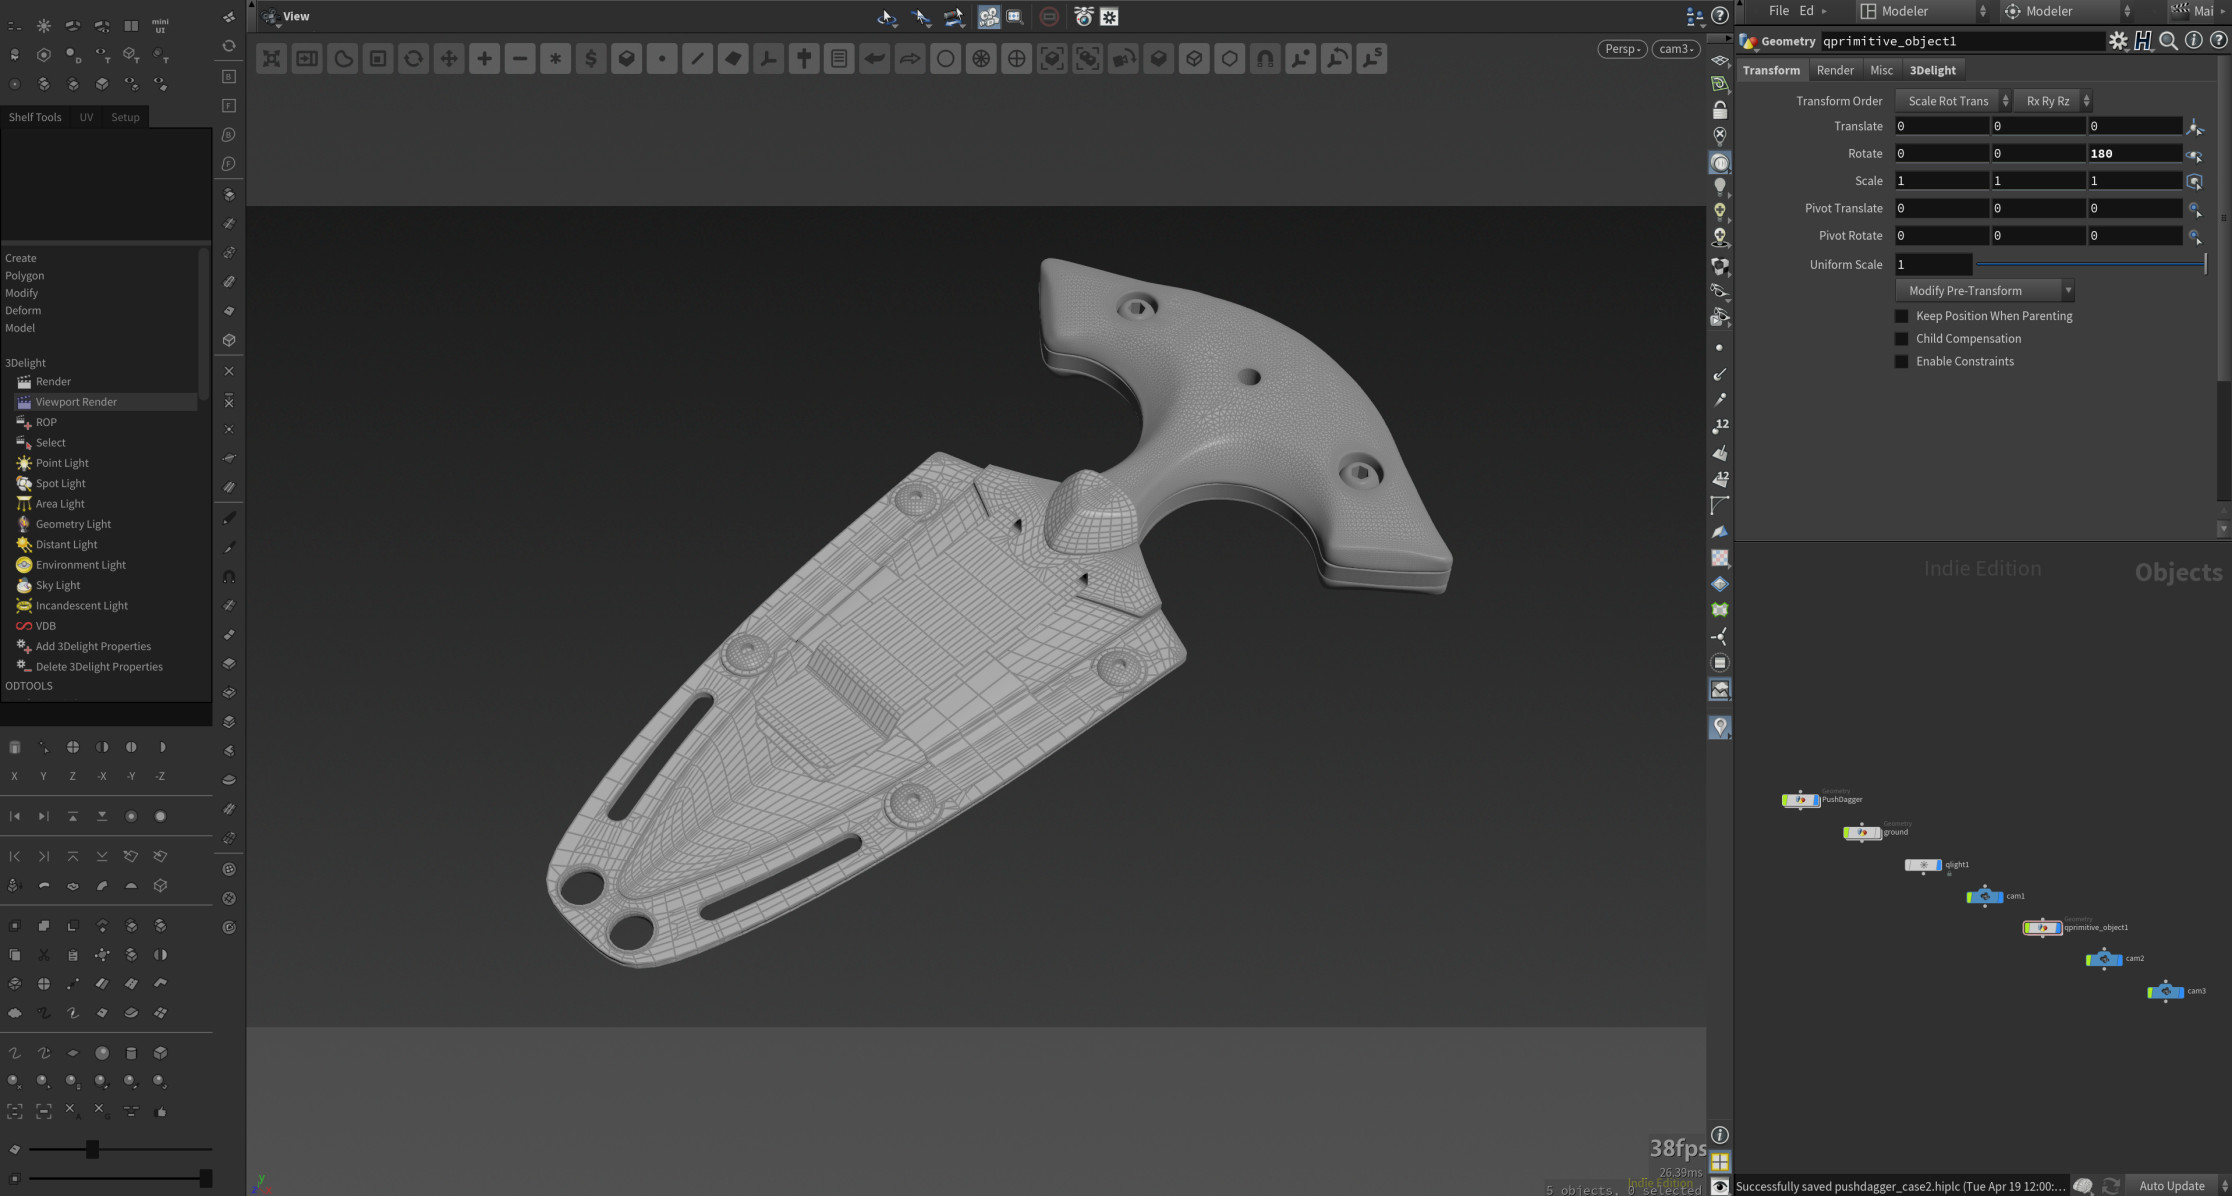
Task: Click the pivot handle icon beside Pivot Translate
Action: tap(2194, 209)
